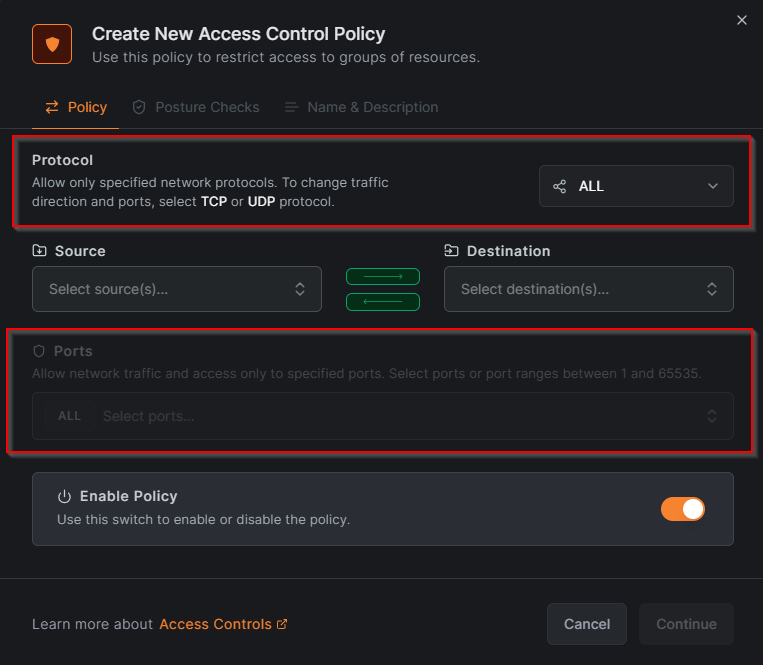Click the Select ports input field
The image size is (763, 665).
(x=400, y=416)
